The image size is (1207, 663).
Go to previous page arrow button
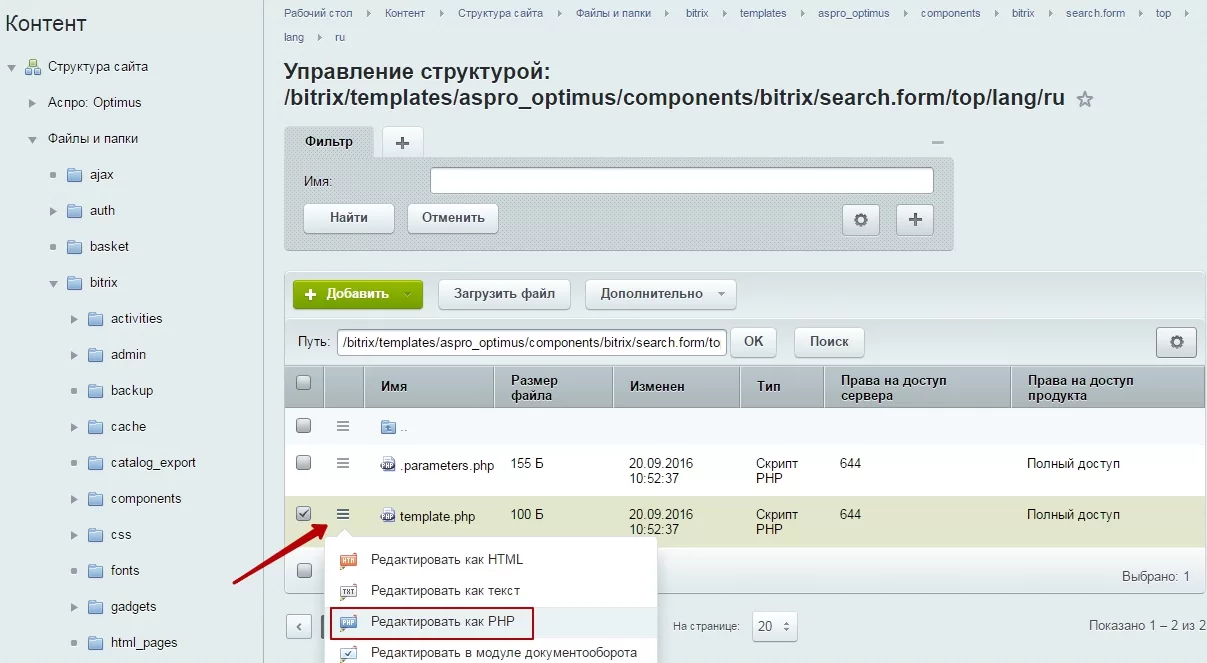click(x=299, y=627)
